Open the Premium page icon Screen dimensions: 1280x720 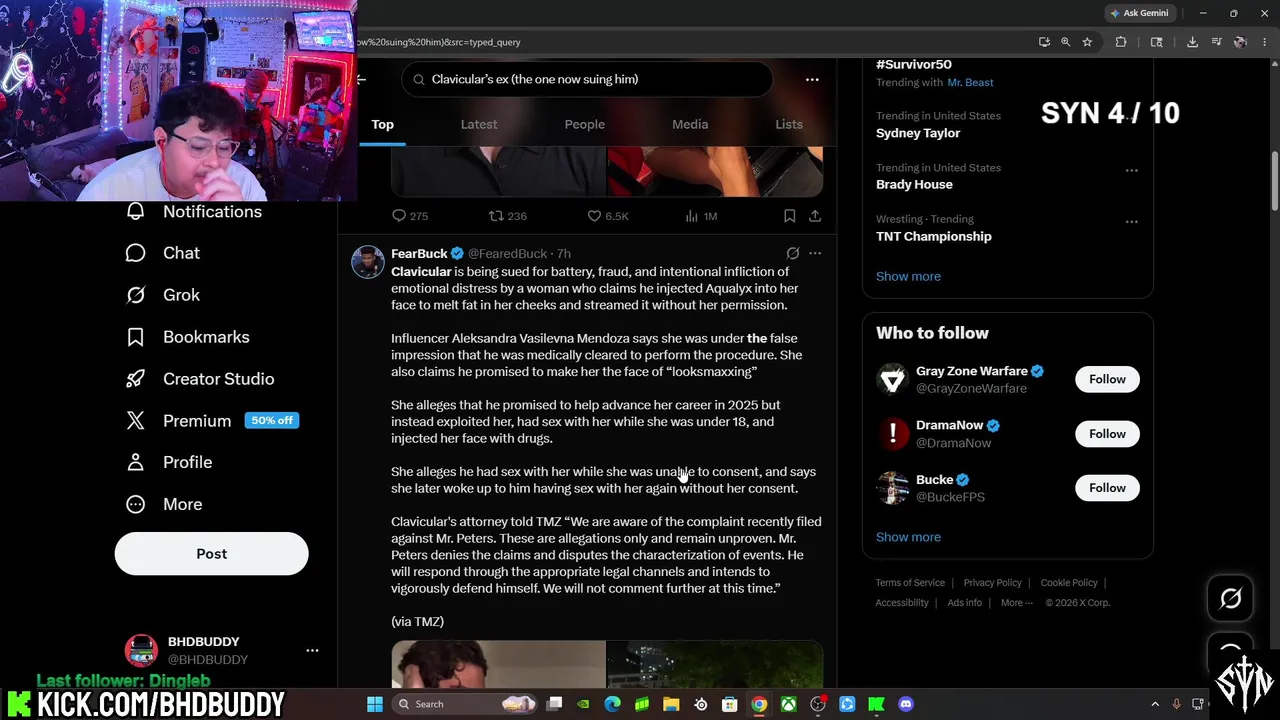pos(136,421)
